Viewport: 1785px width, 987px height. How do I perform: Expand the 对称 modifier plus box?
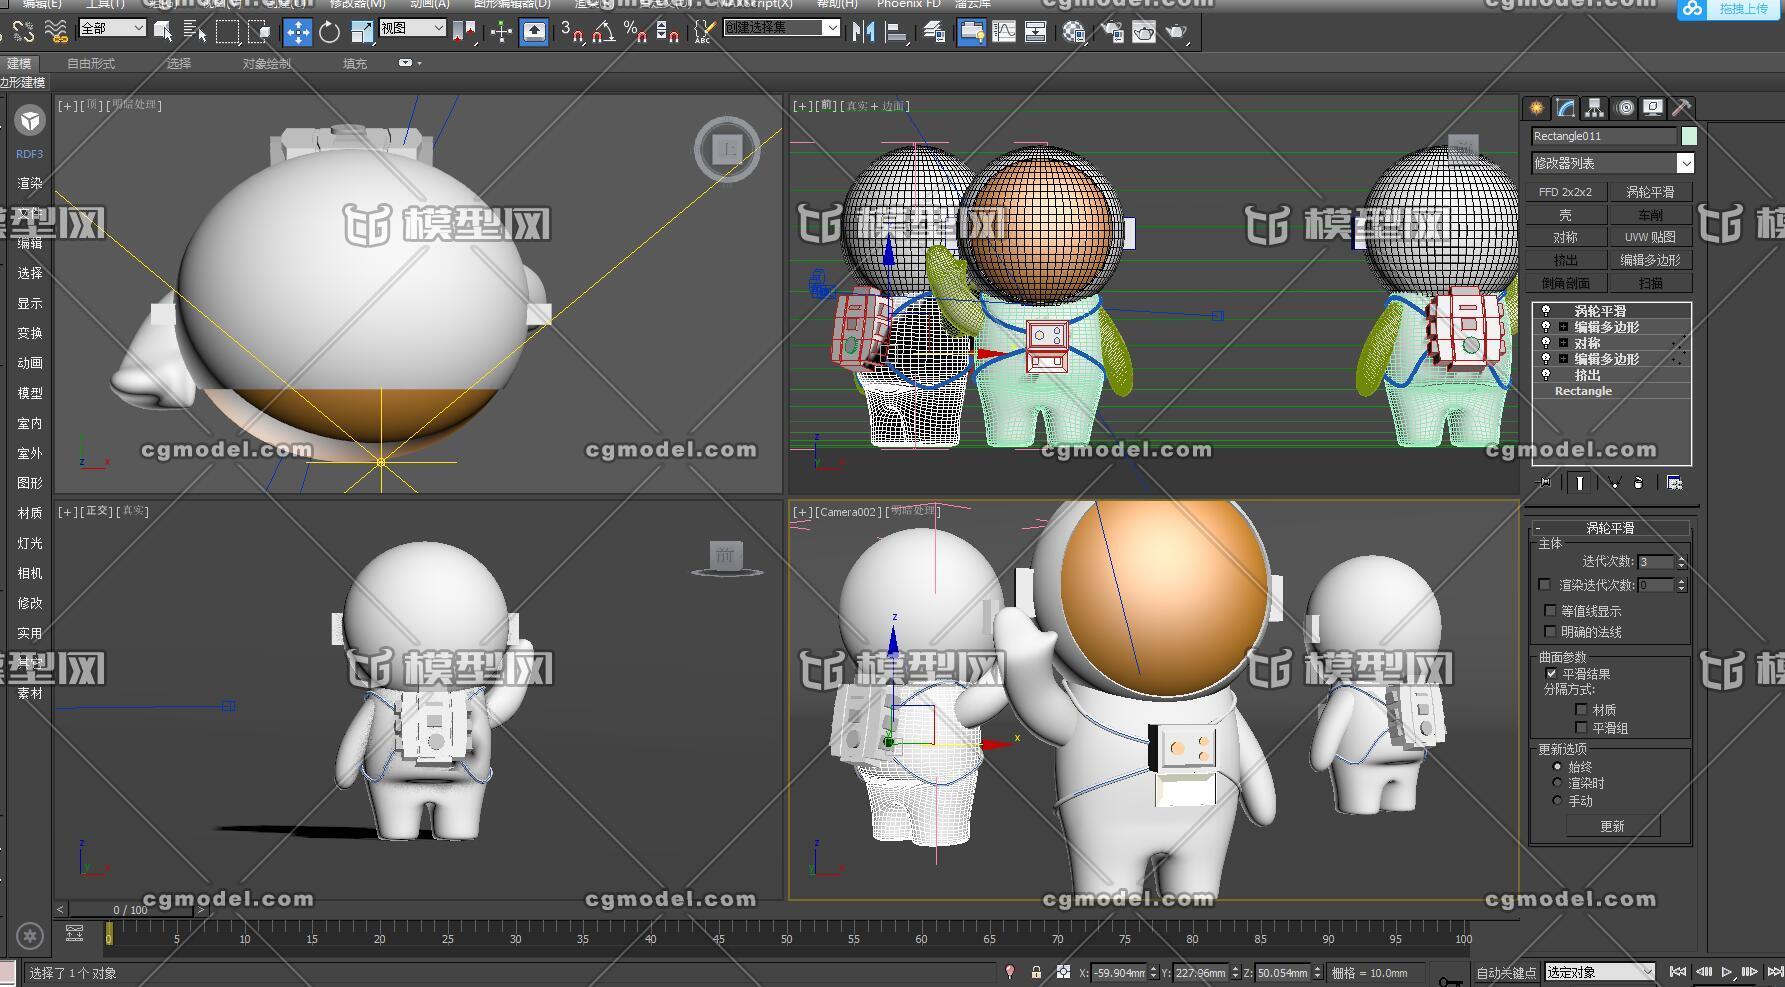1563,343
